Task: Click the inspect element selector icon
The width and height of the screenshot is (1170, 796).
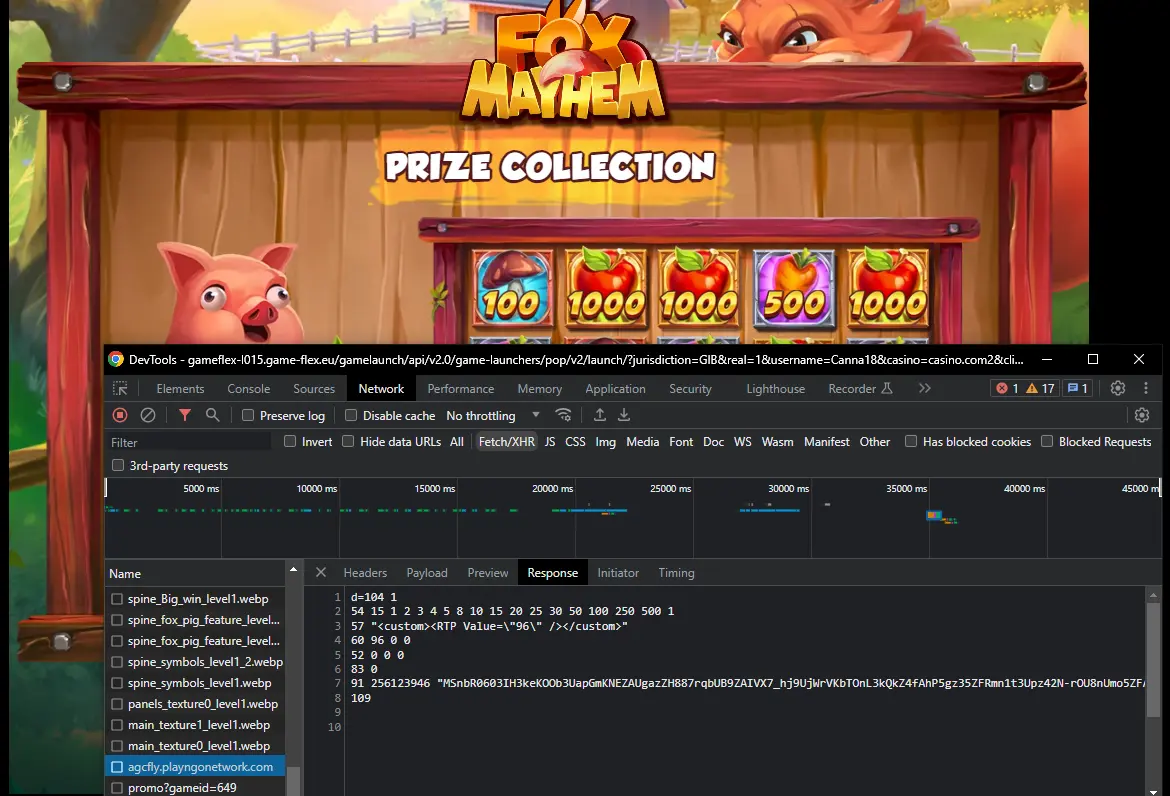Action: click(120, 389)
